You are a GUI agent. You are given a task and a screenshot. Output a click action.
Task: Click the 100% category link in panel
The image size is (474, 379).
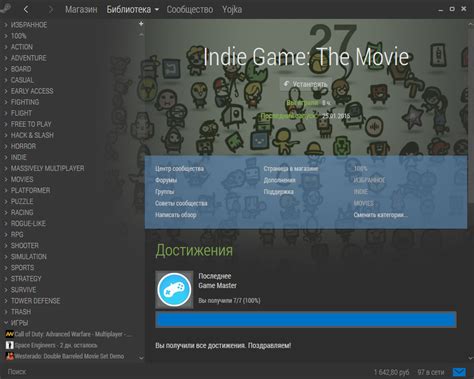pos(360,169)
